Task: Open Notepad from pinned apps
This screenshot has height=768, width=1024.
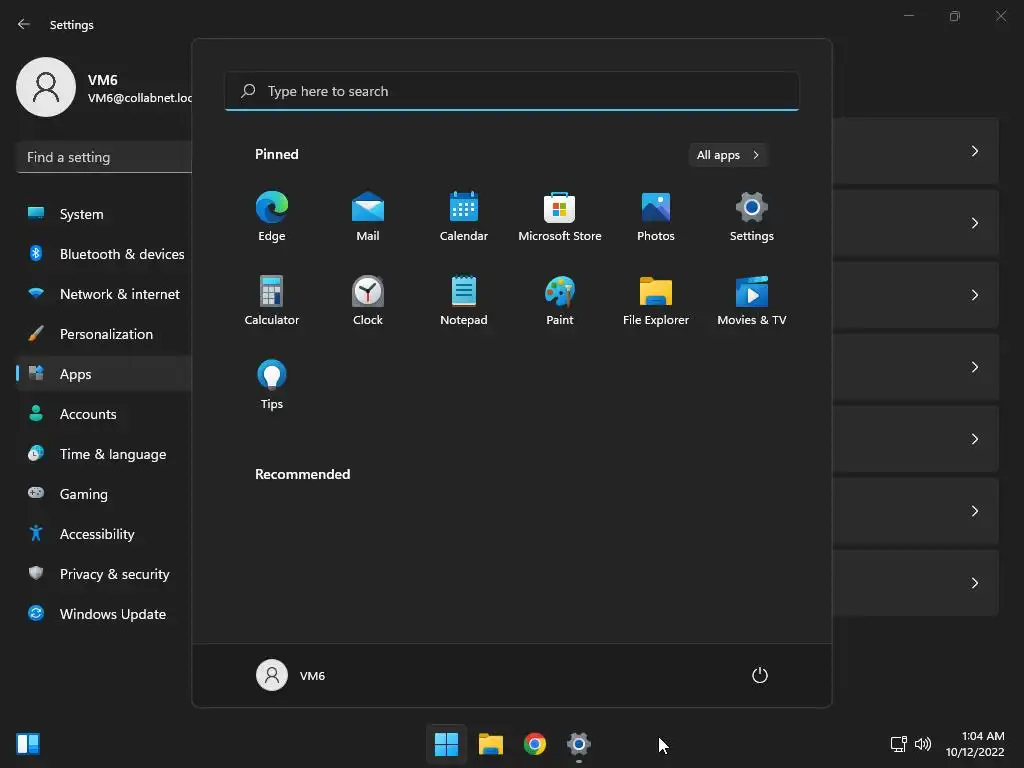Action: click(x=464, y=300)
